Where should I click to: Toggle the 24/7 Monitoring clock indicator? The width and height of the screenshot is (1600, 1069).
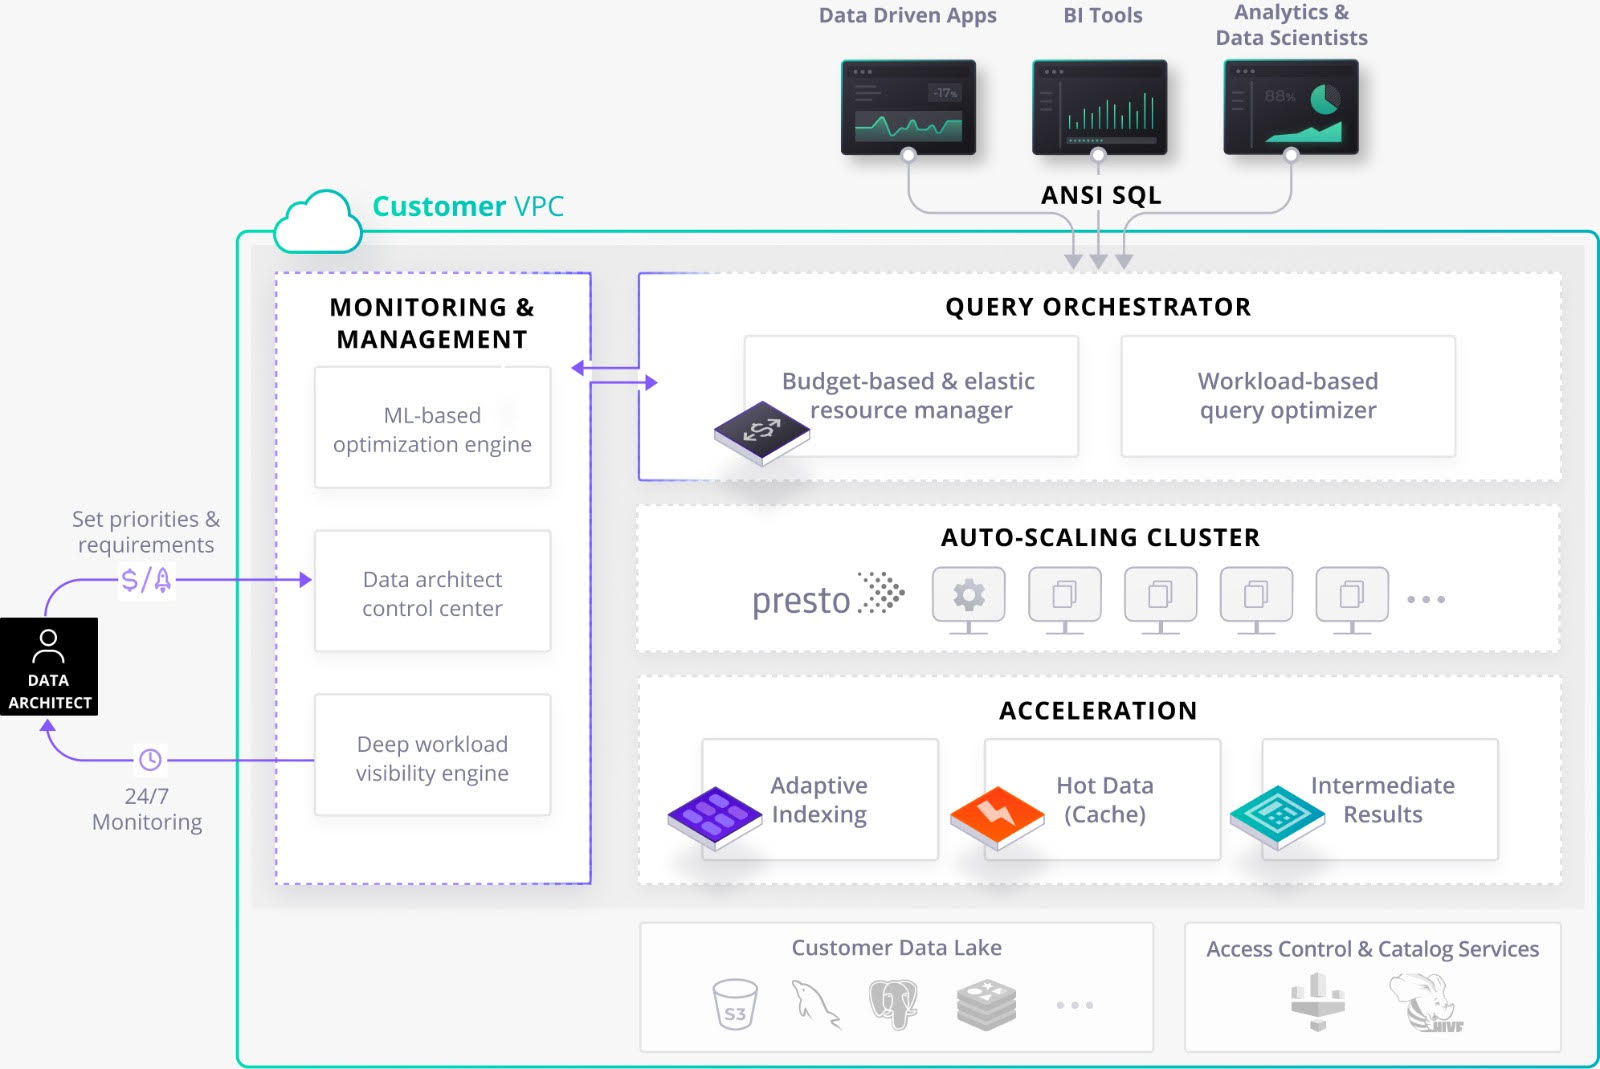(148, 760)
